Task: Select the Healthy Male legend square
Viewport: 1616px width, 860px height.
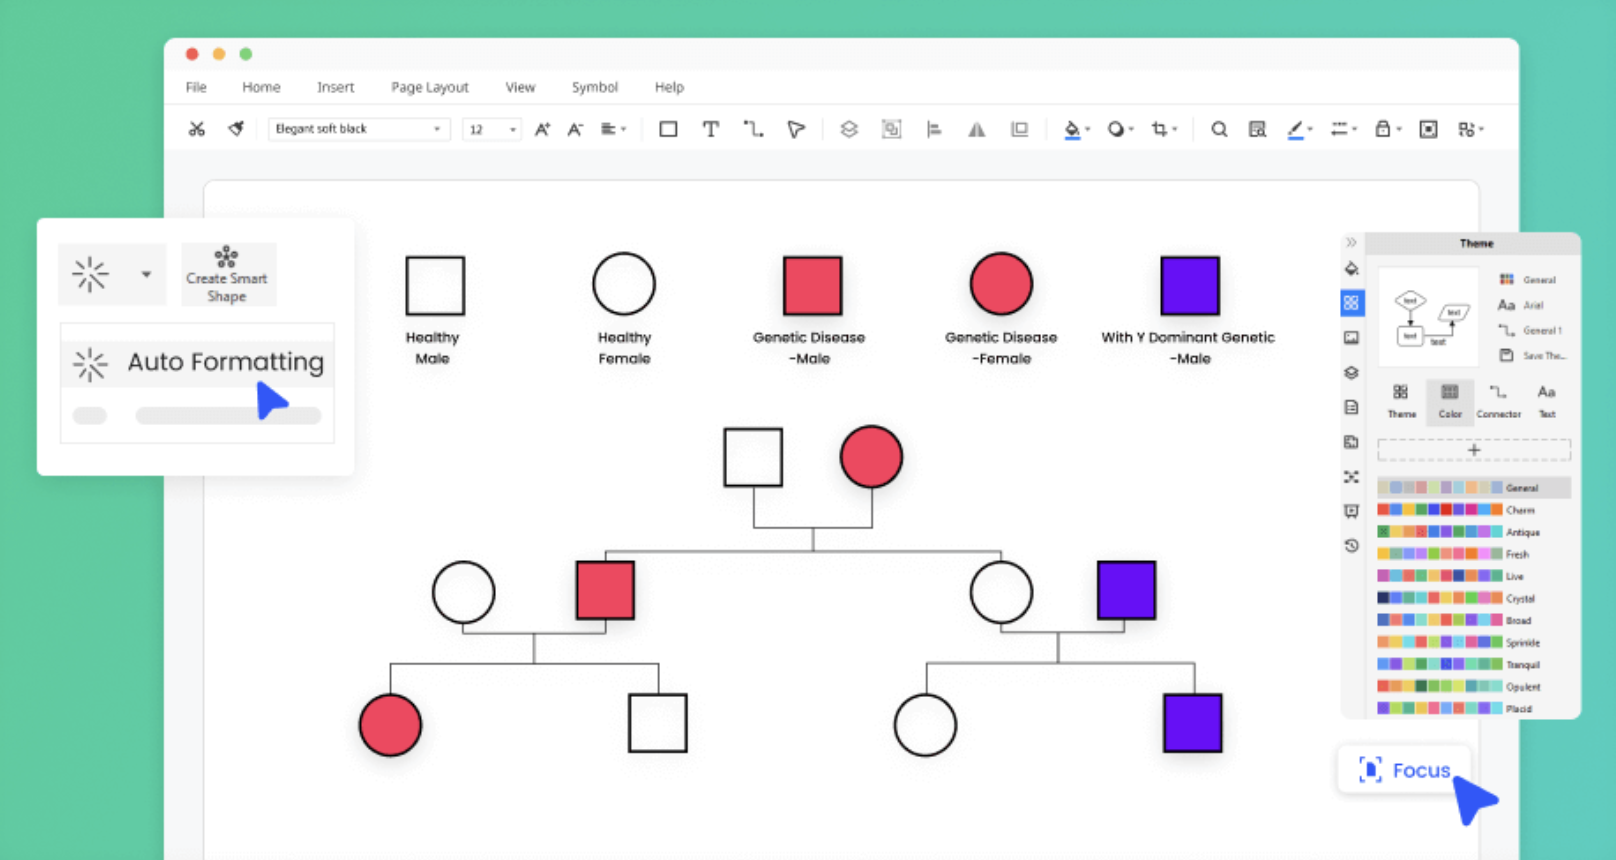Action: [435, 286]
